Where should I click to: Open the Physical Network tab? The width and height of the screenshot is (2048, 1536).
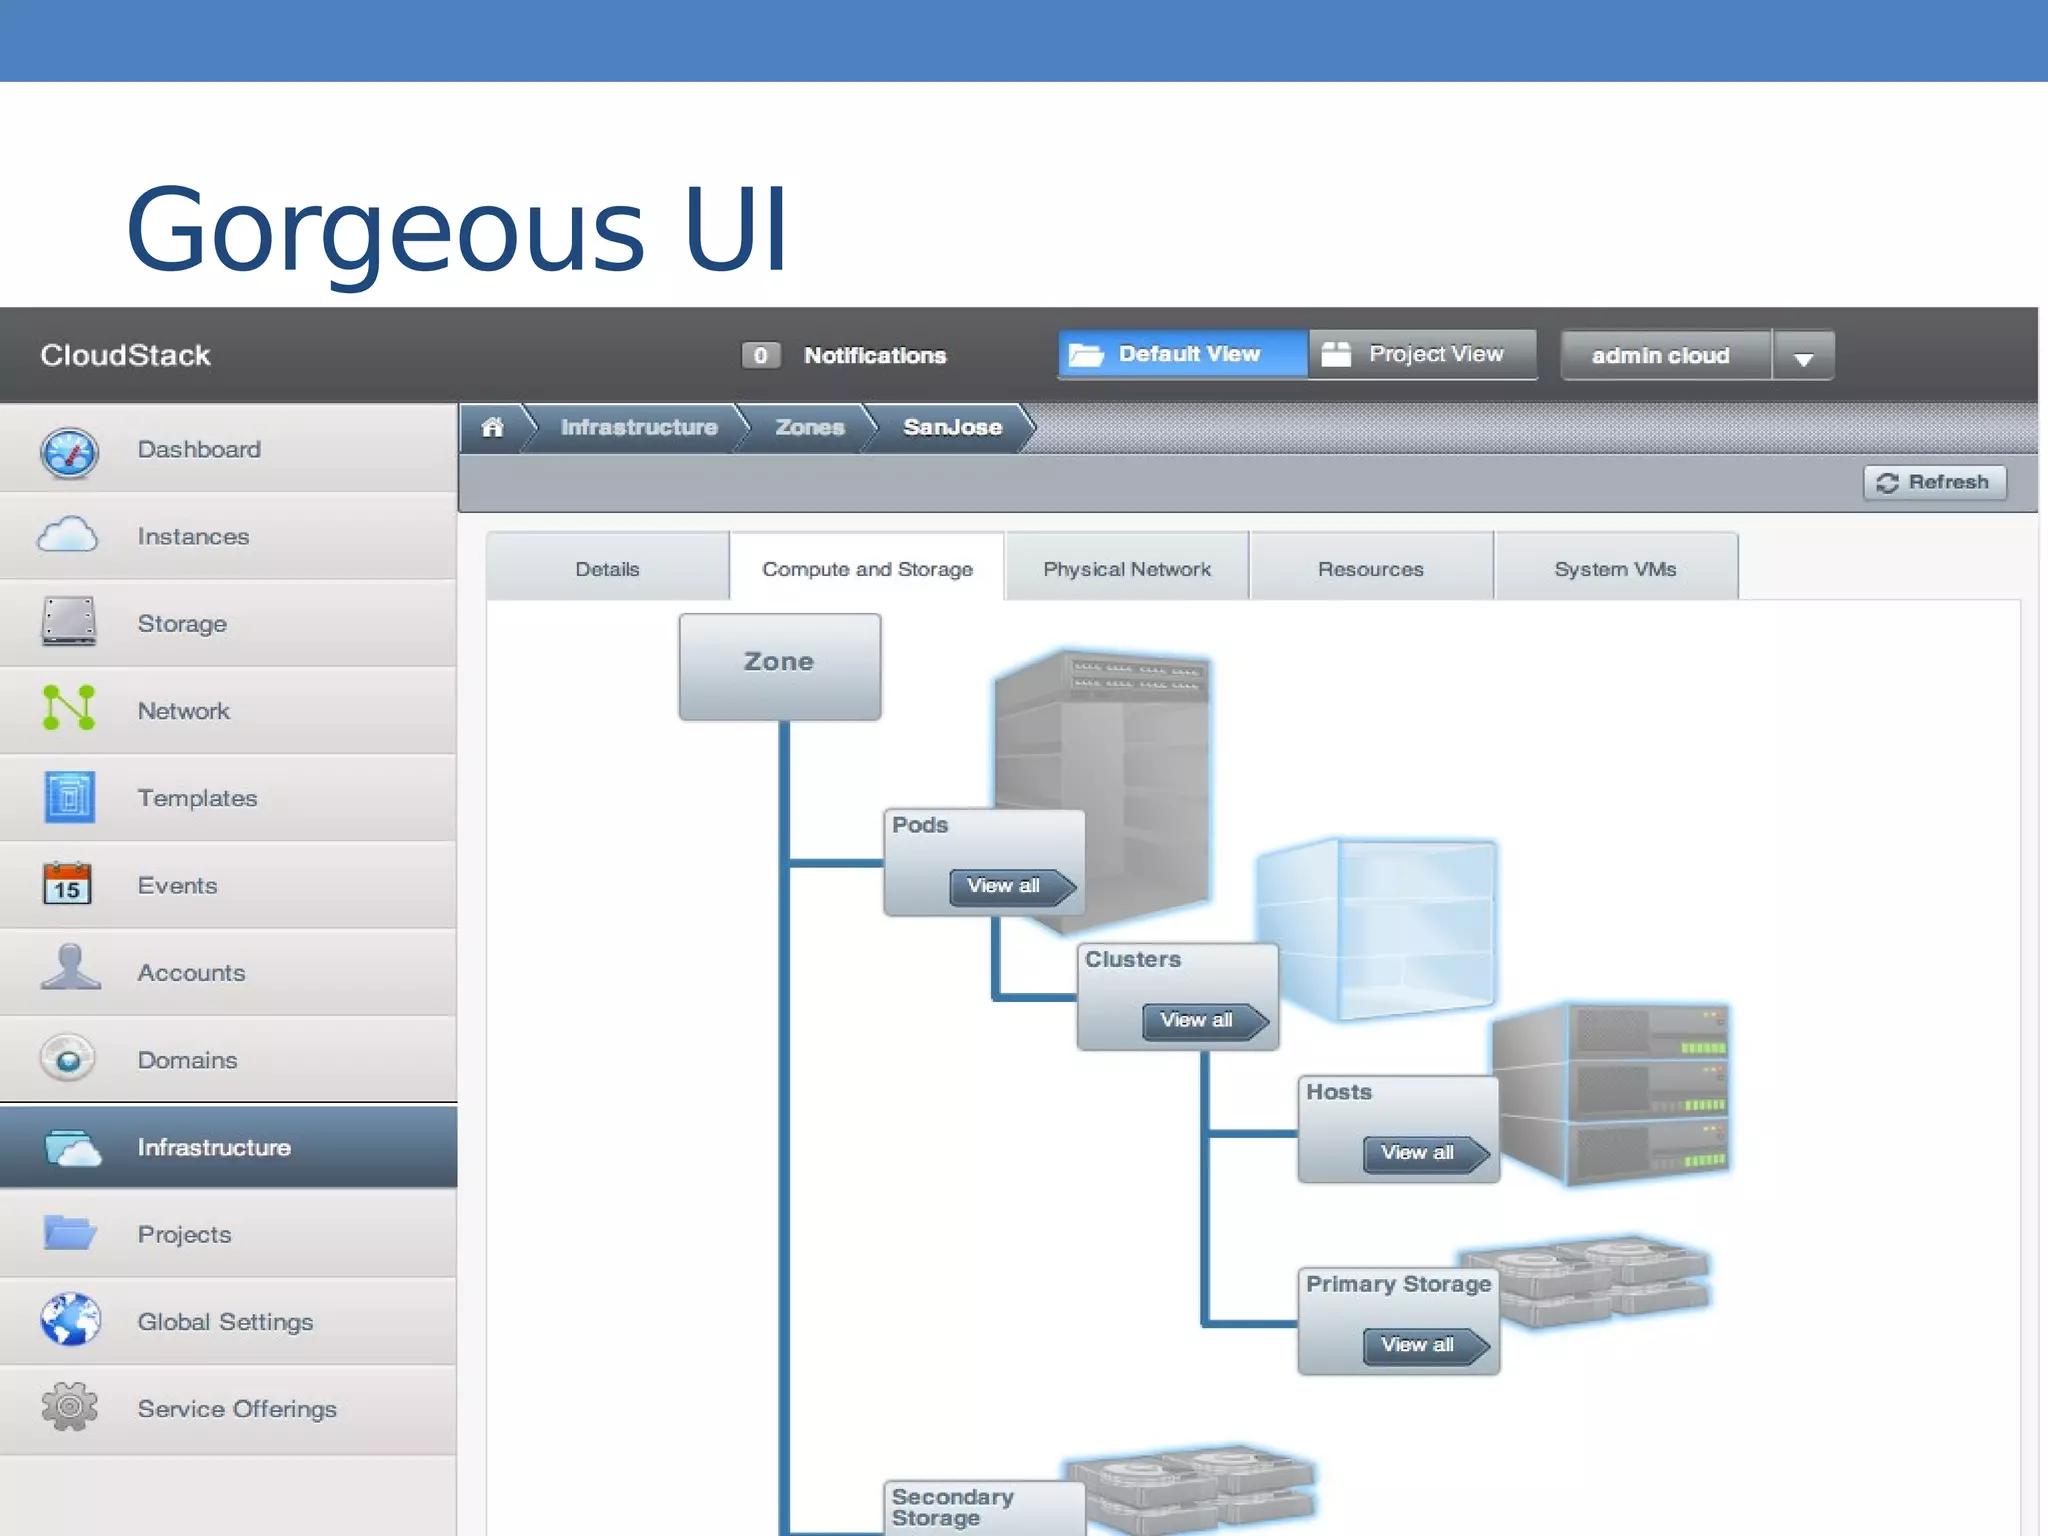[1126, 569]
